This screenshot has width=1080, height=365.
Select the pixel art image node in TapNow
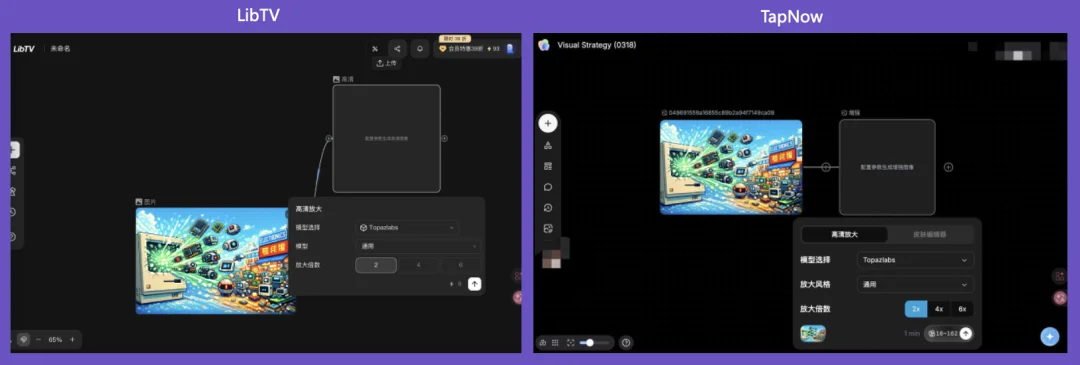point(731,167)
